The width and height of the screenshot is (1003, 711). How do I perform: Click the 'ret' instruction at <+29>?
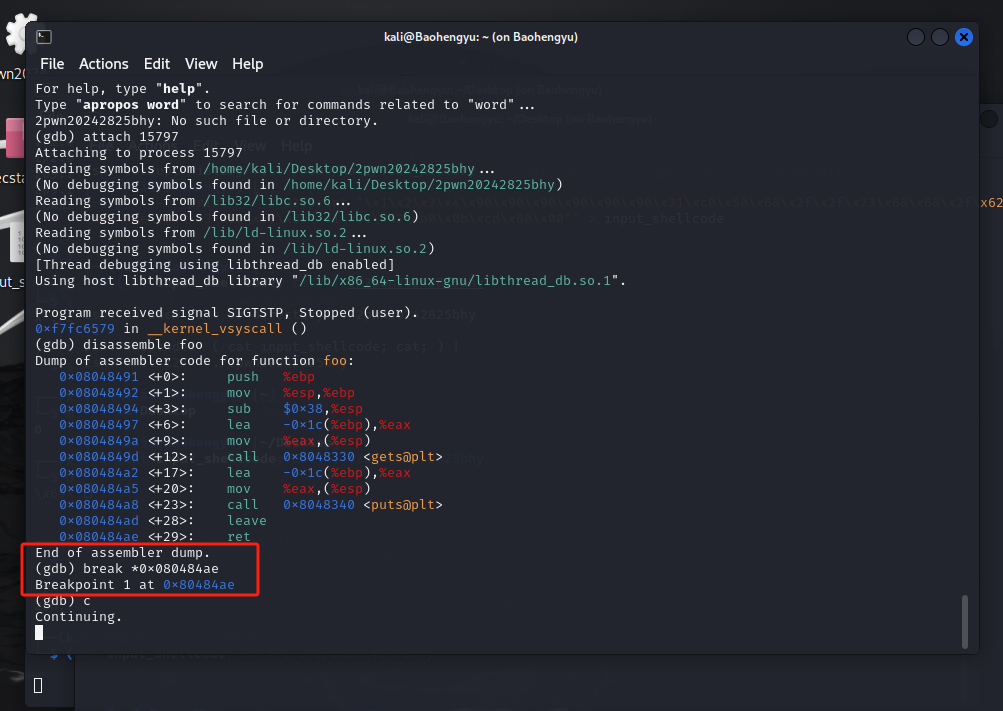click(239, 536)
